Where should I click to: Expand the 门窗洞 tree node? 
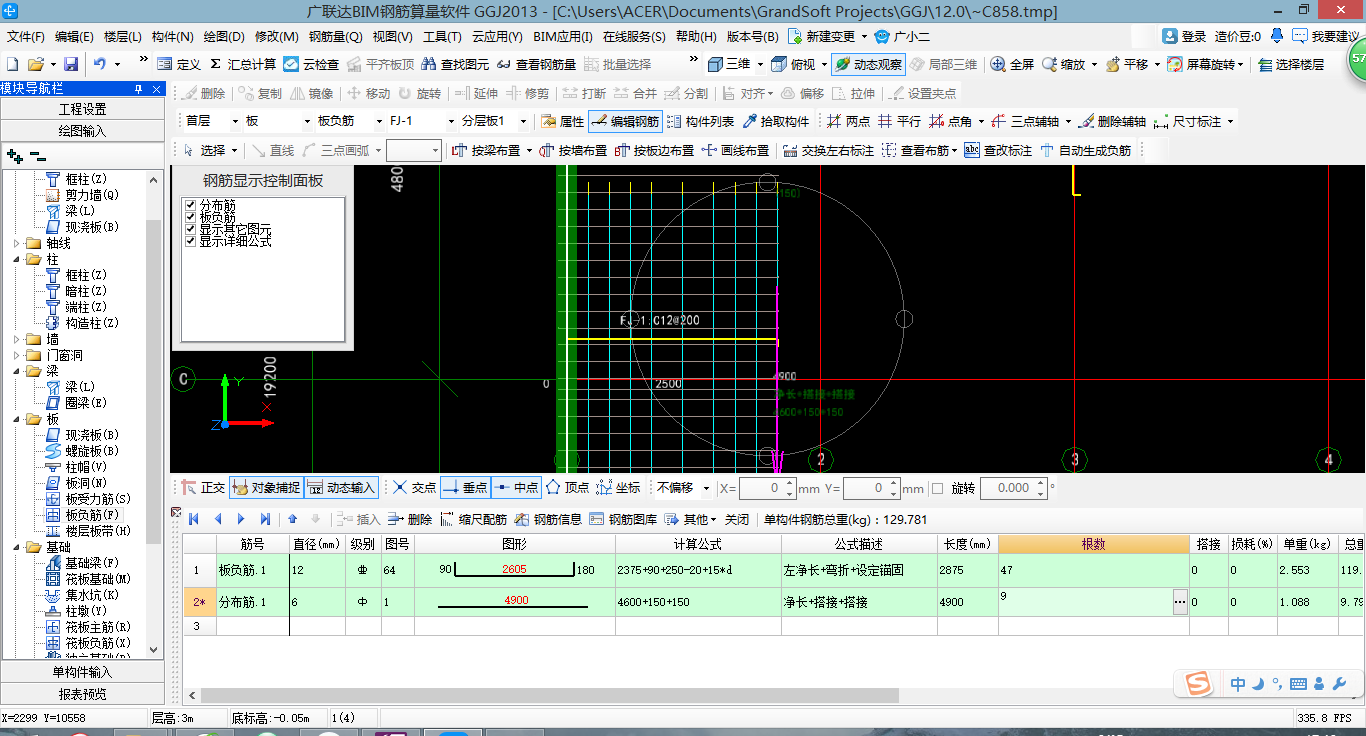coord(16,355)
